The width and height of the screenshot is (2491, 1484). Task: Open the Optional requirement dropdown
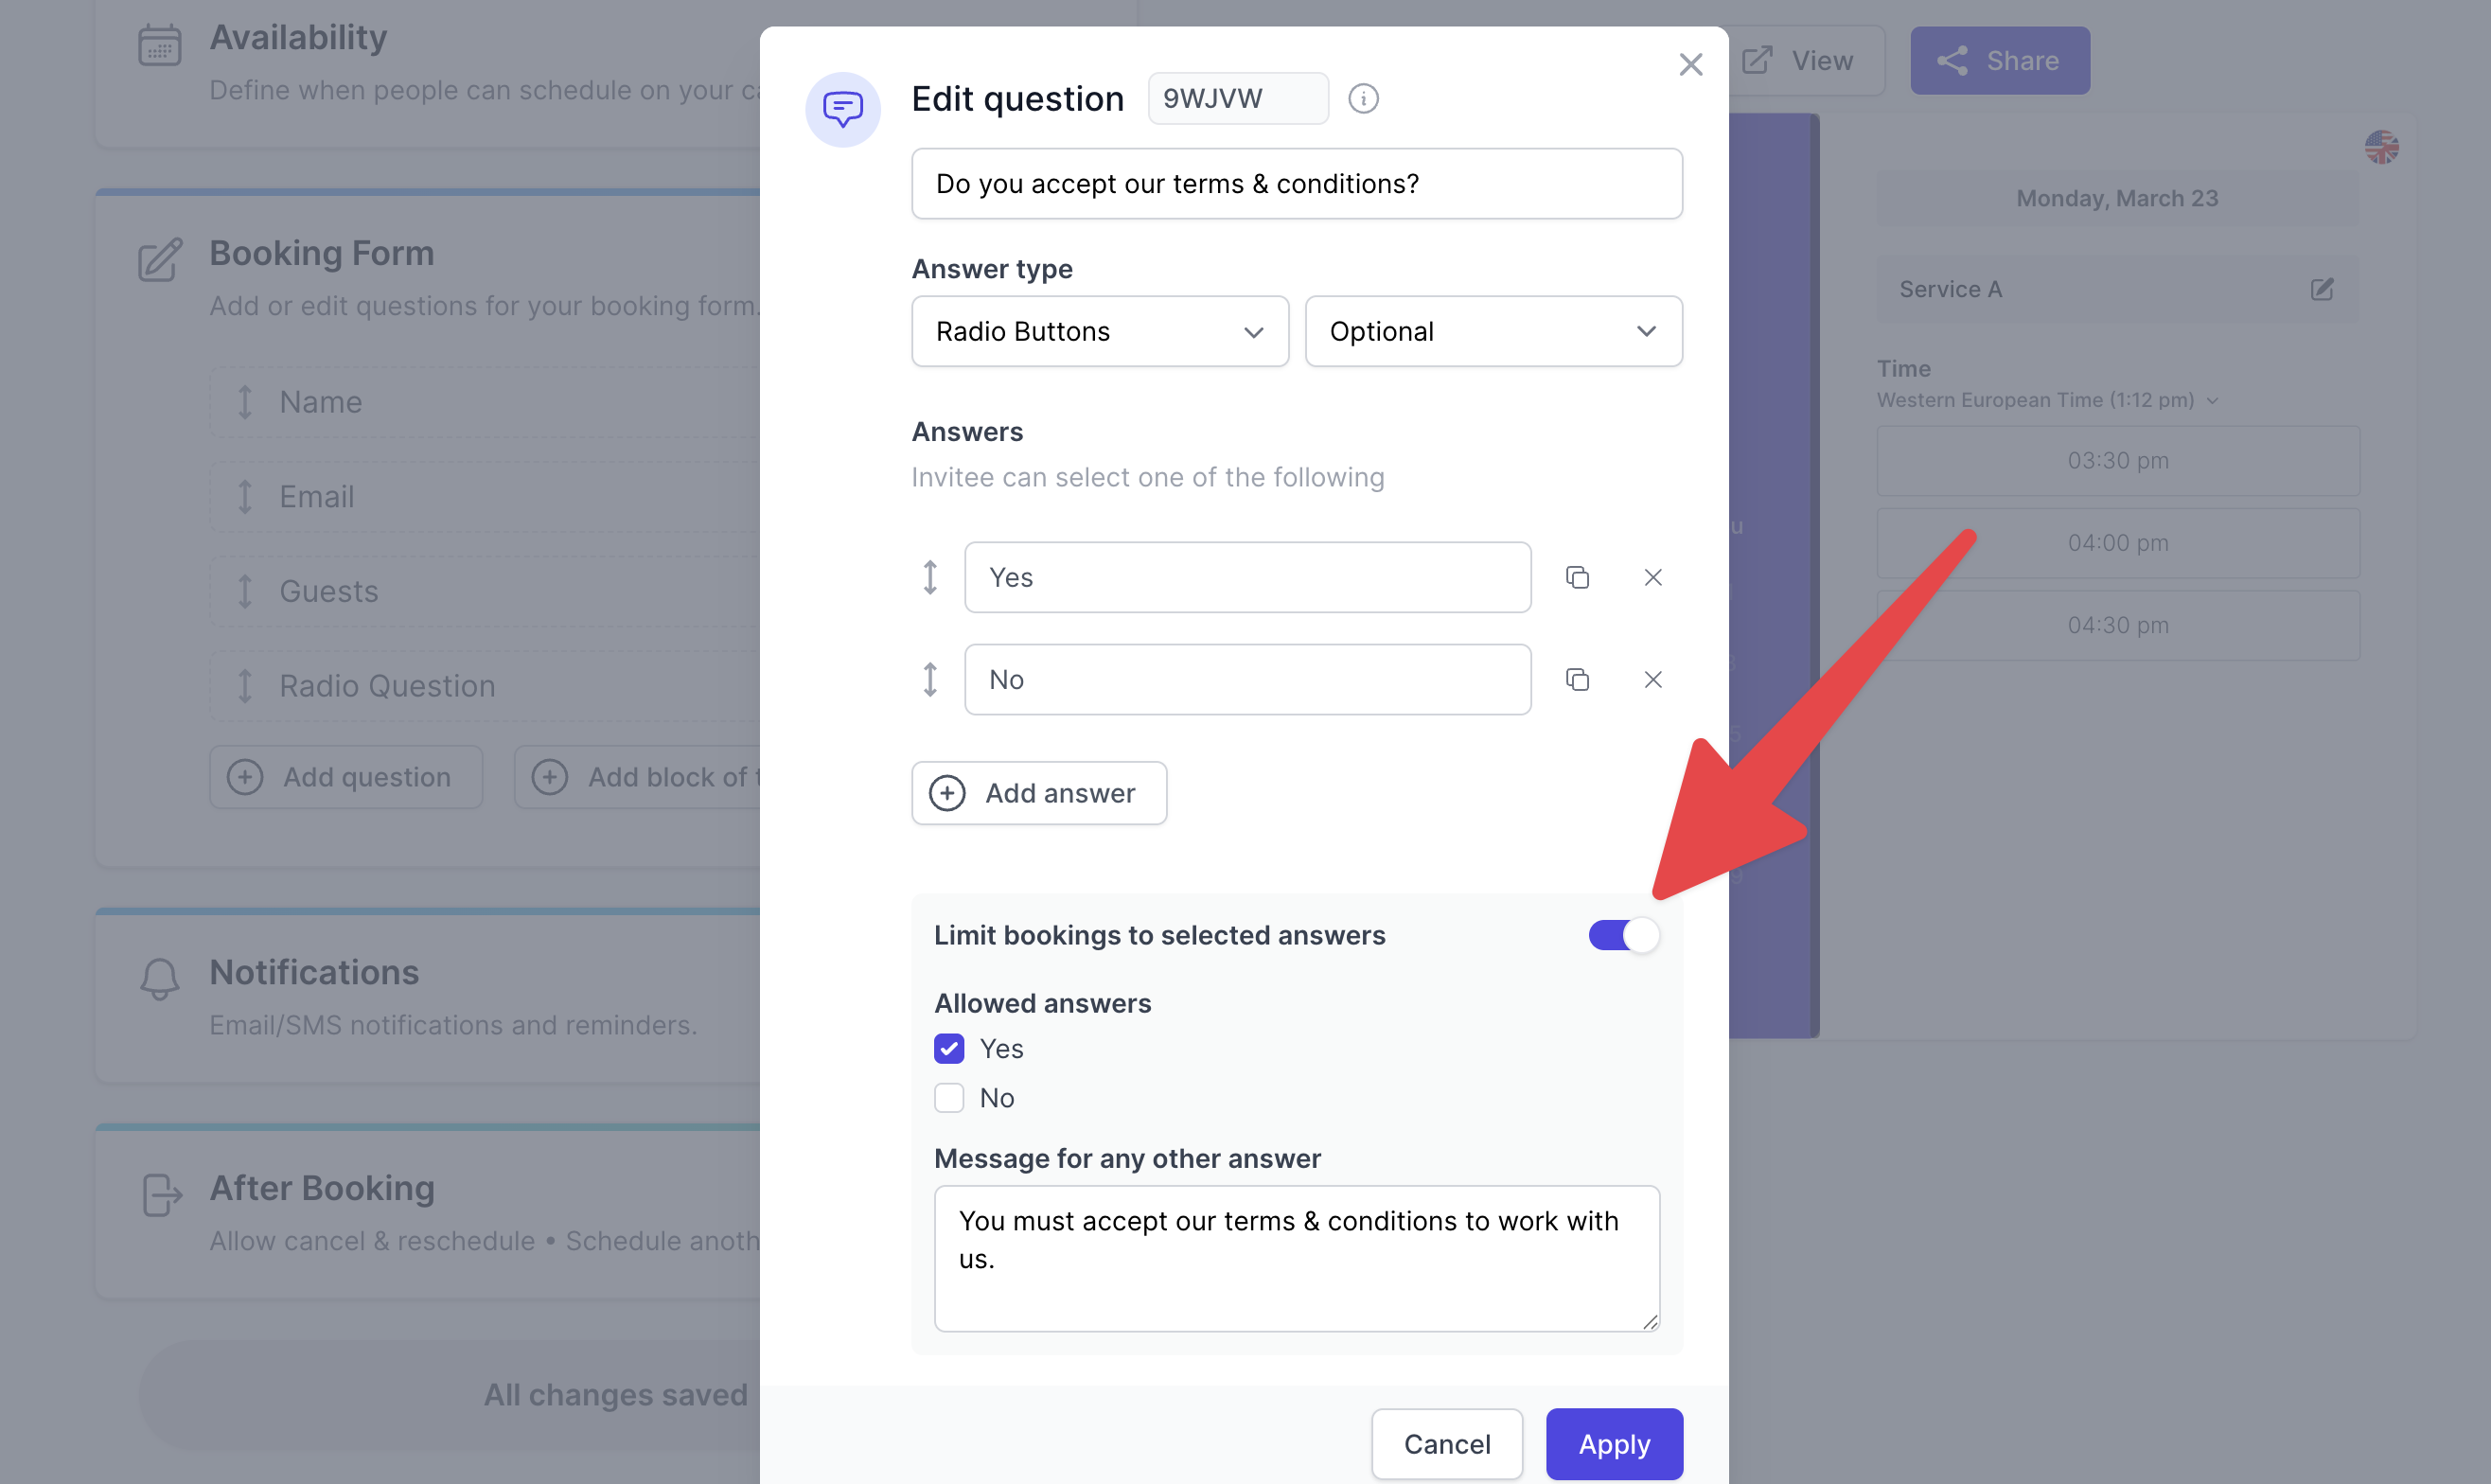pyautogui.click(x=1493, y=331)
